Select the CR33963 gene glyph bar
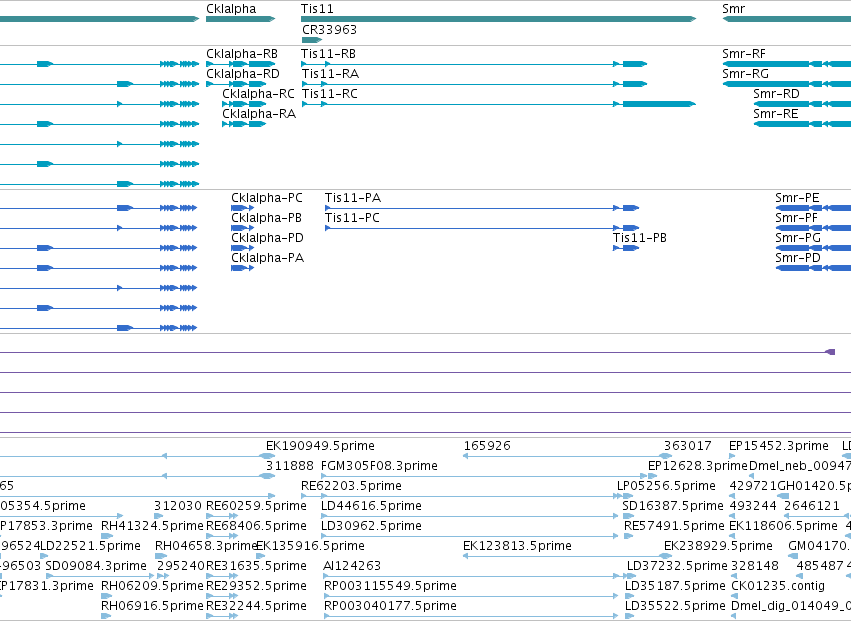The width and height of the screenshot is (851, 621). pos(312,40)
